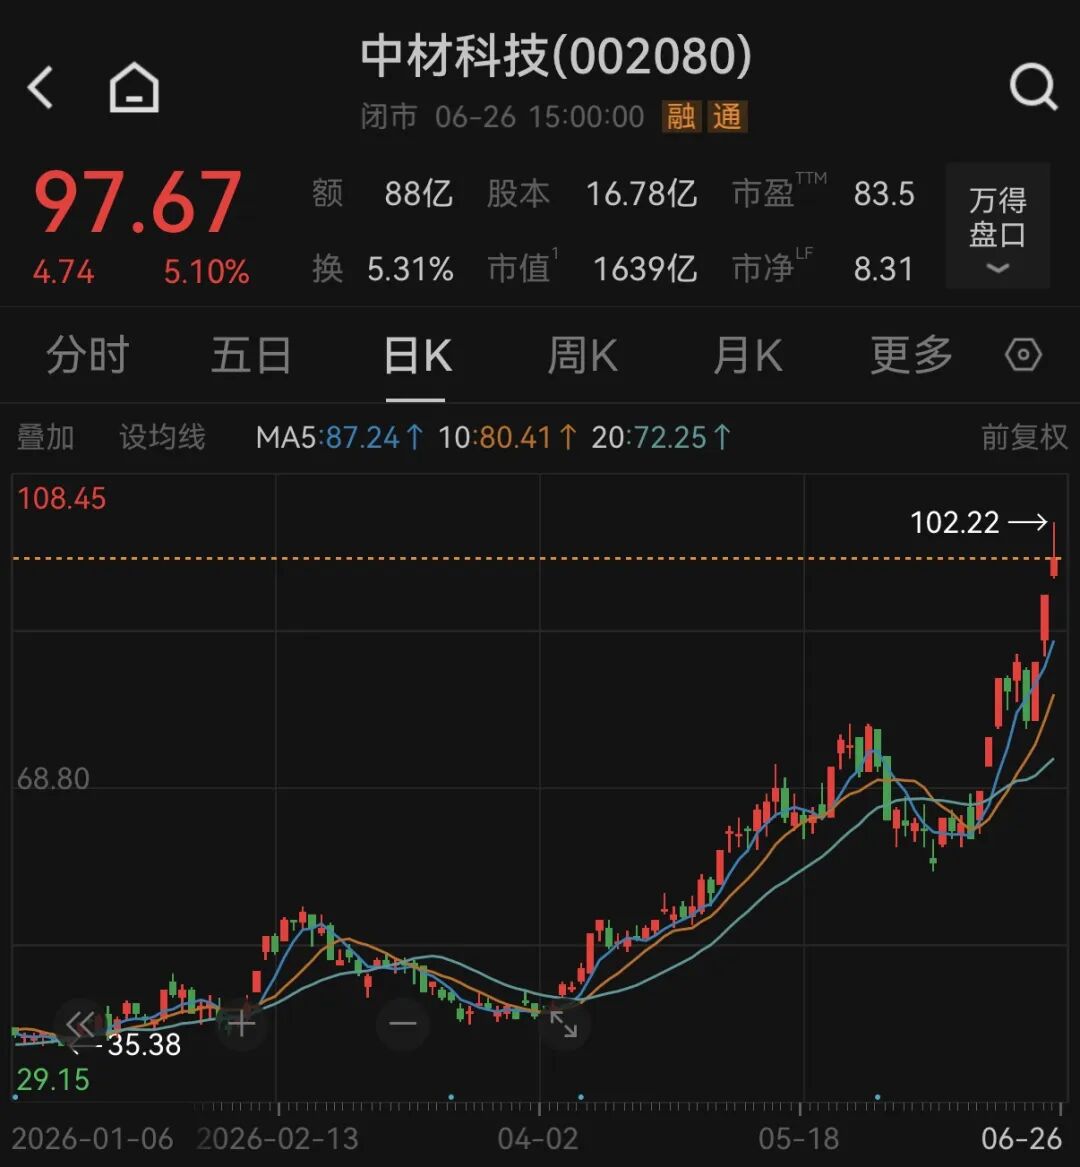Image resolution: width=1080 pixels, height=1167 pixels.
Task: Tap price change percent 5.10%
Action: click(x=207, y=272)
